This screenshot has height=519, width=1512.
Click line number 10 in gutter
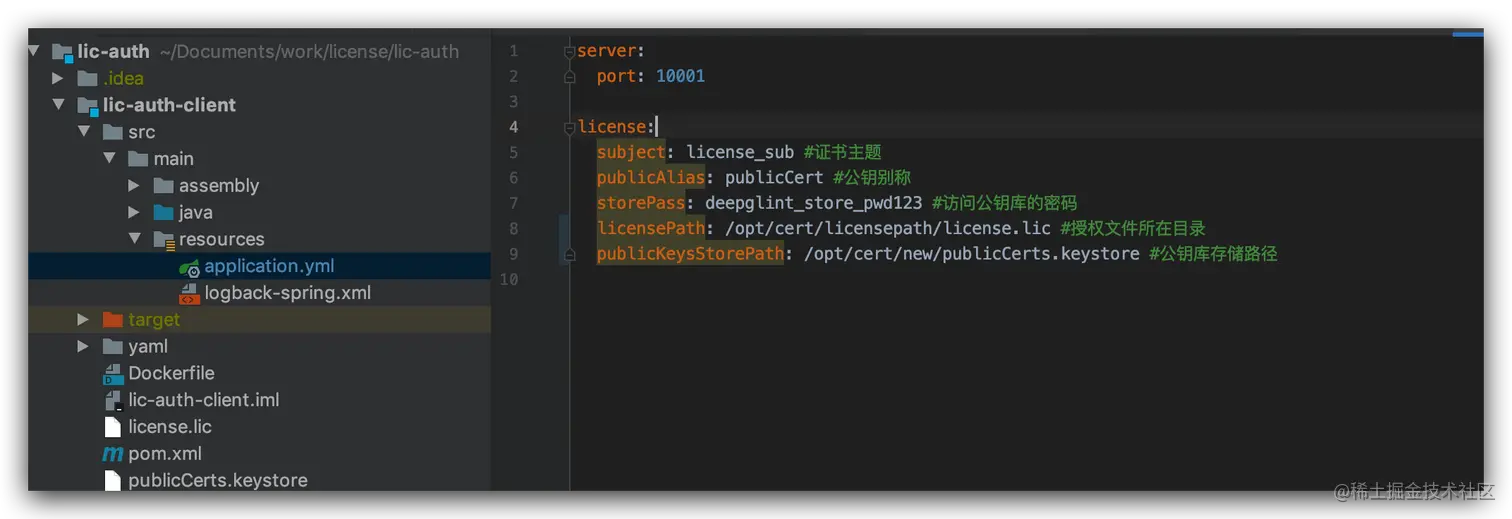coord(509,279)
